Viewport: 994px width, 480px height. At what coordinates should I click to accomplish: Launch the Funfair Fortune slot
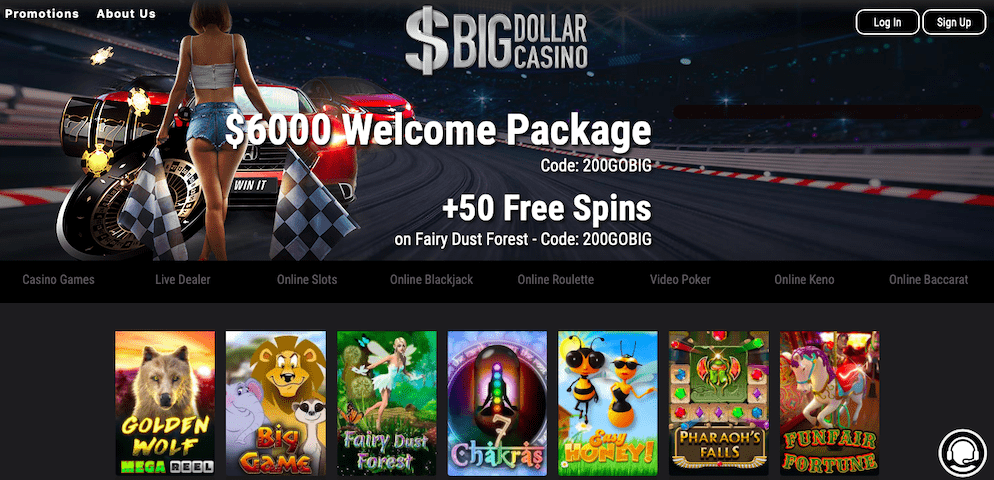coord(829,403)
